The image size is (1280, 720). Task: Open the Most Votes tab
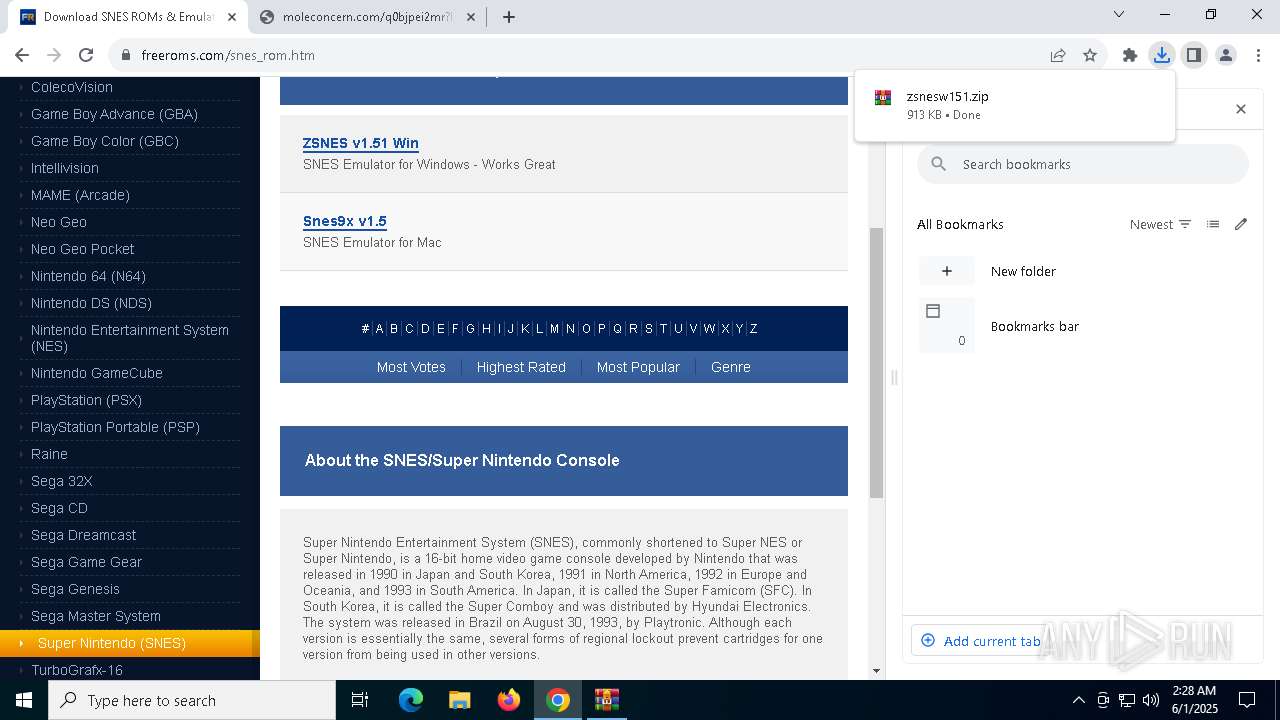(411, 367)
